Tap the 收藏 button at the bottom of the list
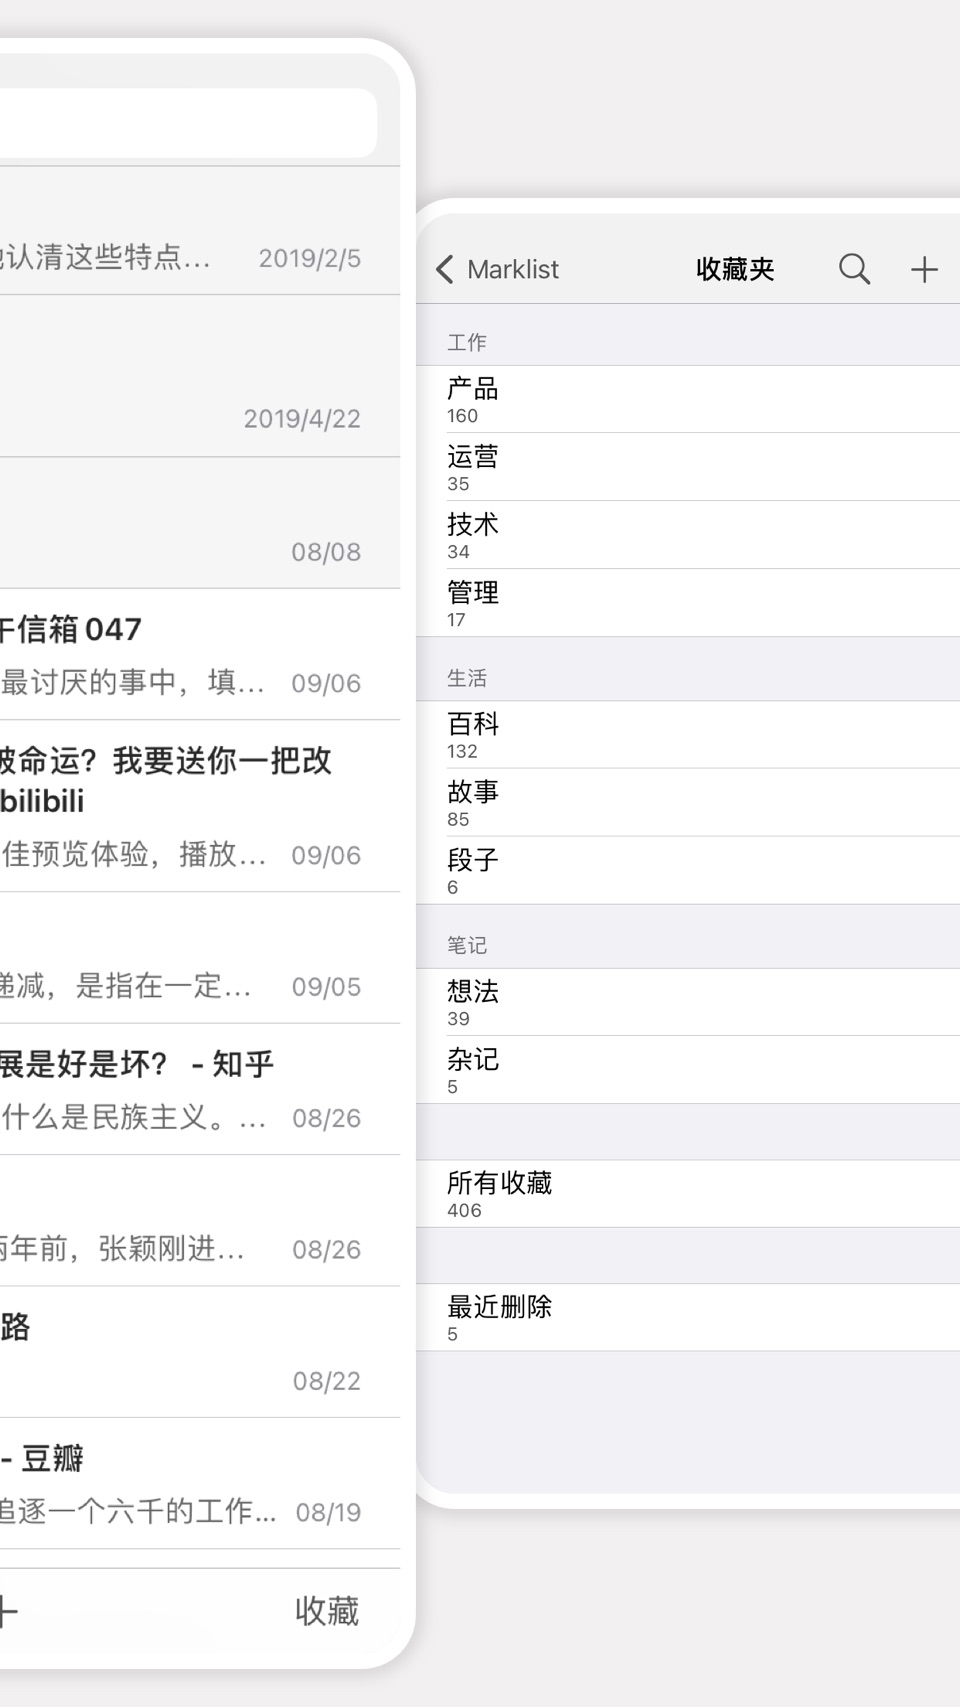 [326, 1611]
